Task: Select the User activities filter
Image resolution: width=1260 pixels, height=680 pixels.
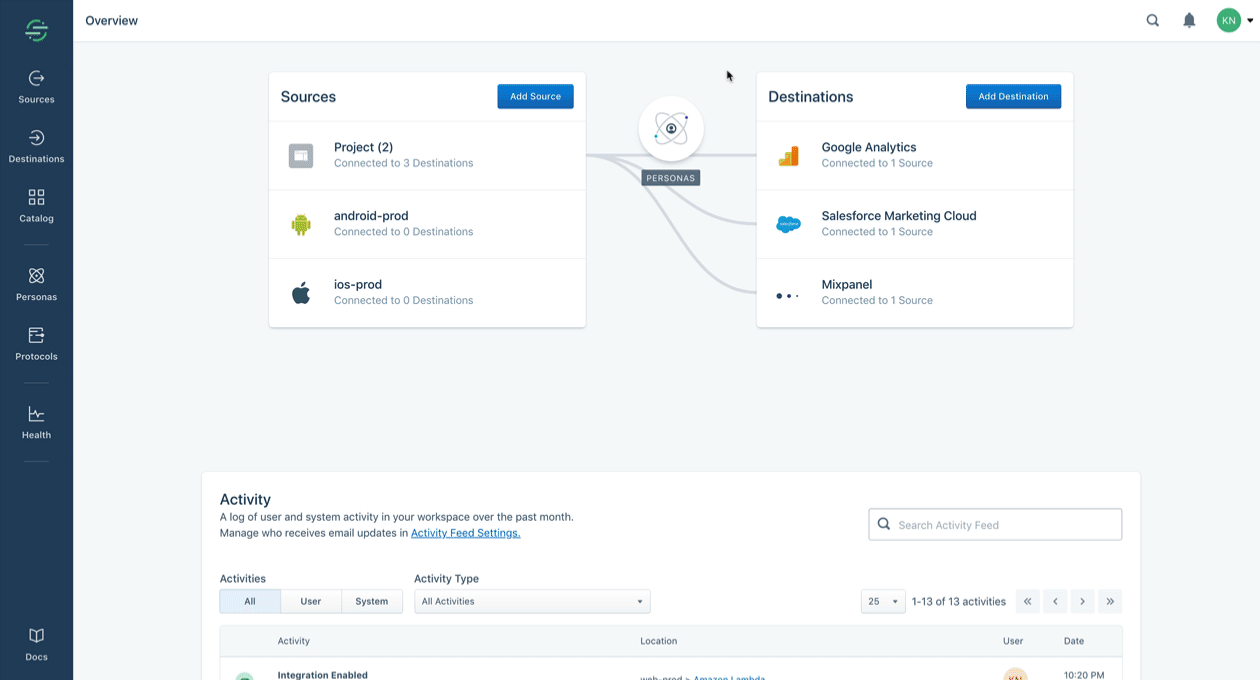Action: click(311, 601)
